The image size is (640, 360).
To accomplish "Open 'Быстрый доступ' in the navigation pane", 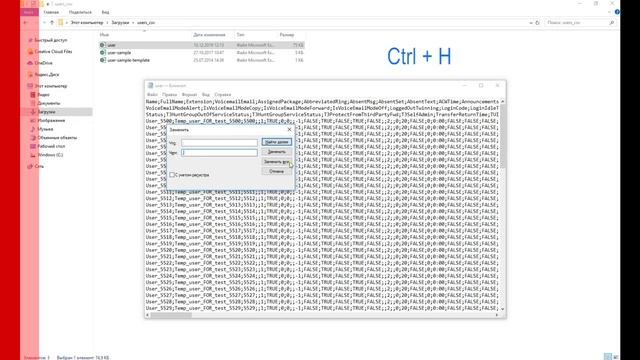I will (51, 40).
